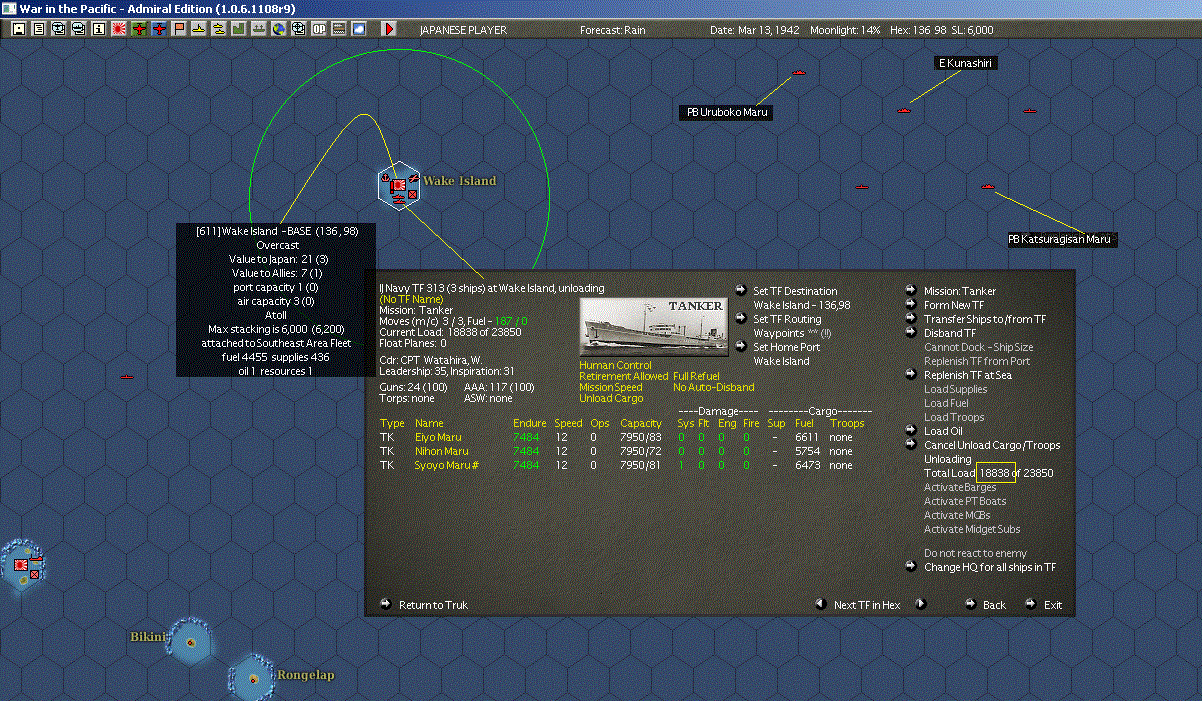Click the orange flag toolbar icon
The width and height of the screenshot is (1202, 701).
[x=179, y=30]
